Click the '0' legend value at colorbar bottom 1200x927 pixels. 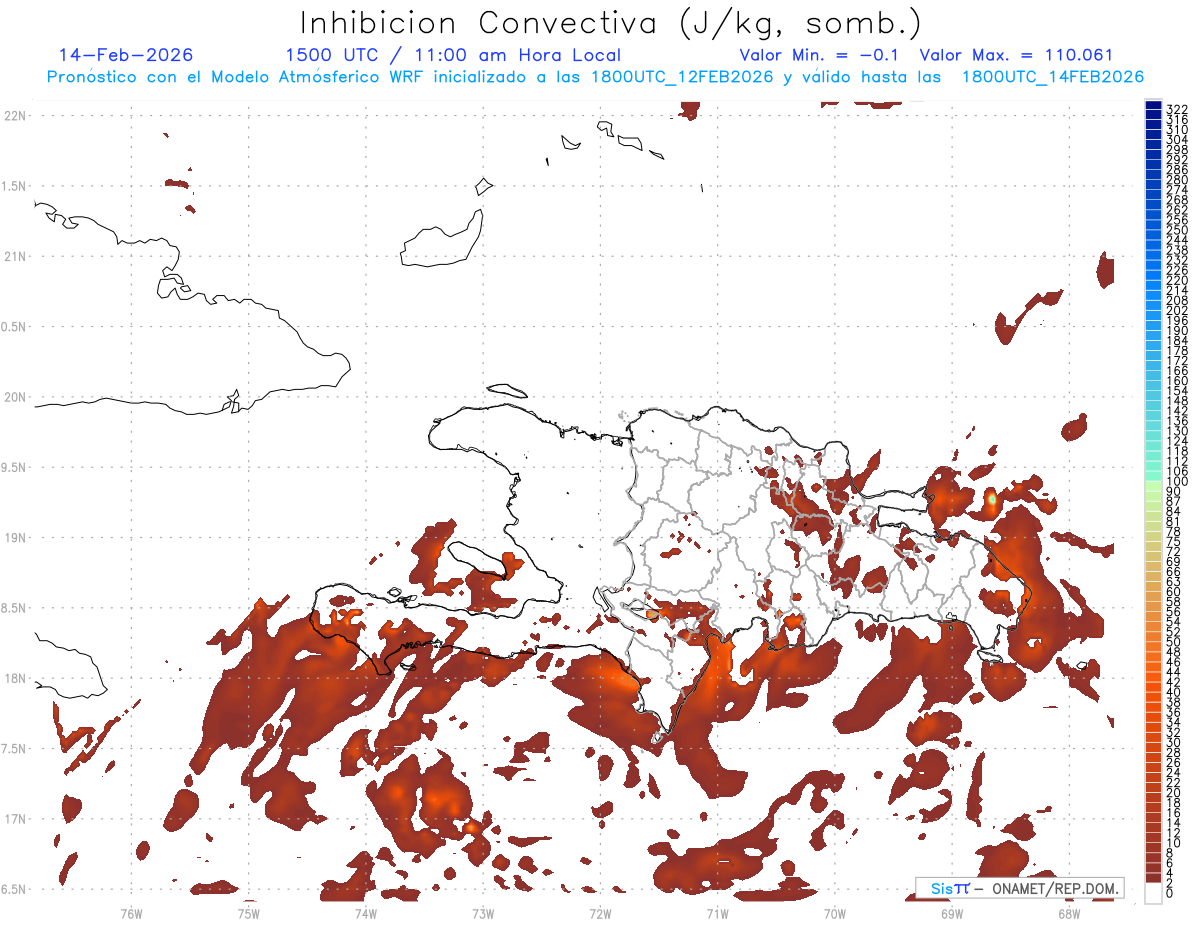pyautogui.click(x=1170, y=893)
